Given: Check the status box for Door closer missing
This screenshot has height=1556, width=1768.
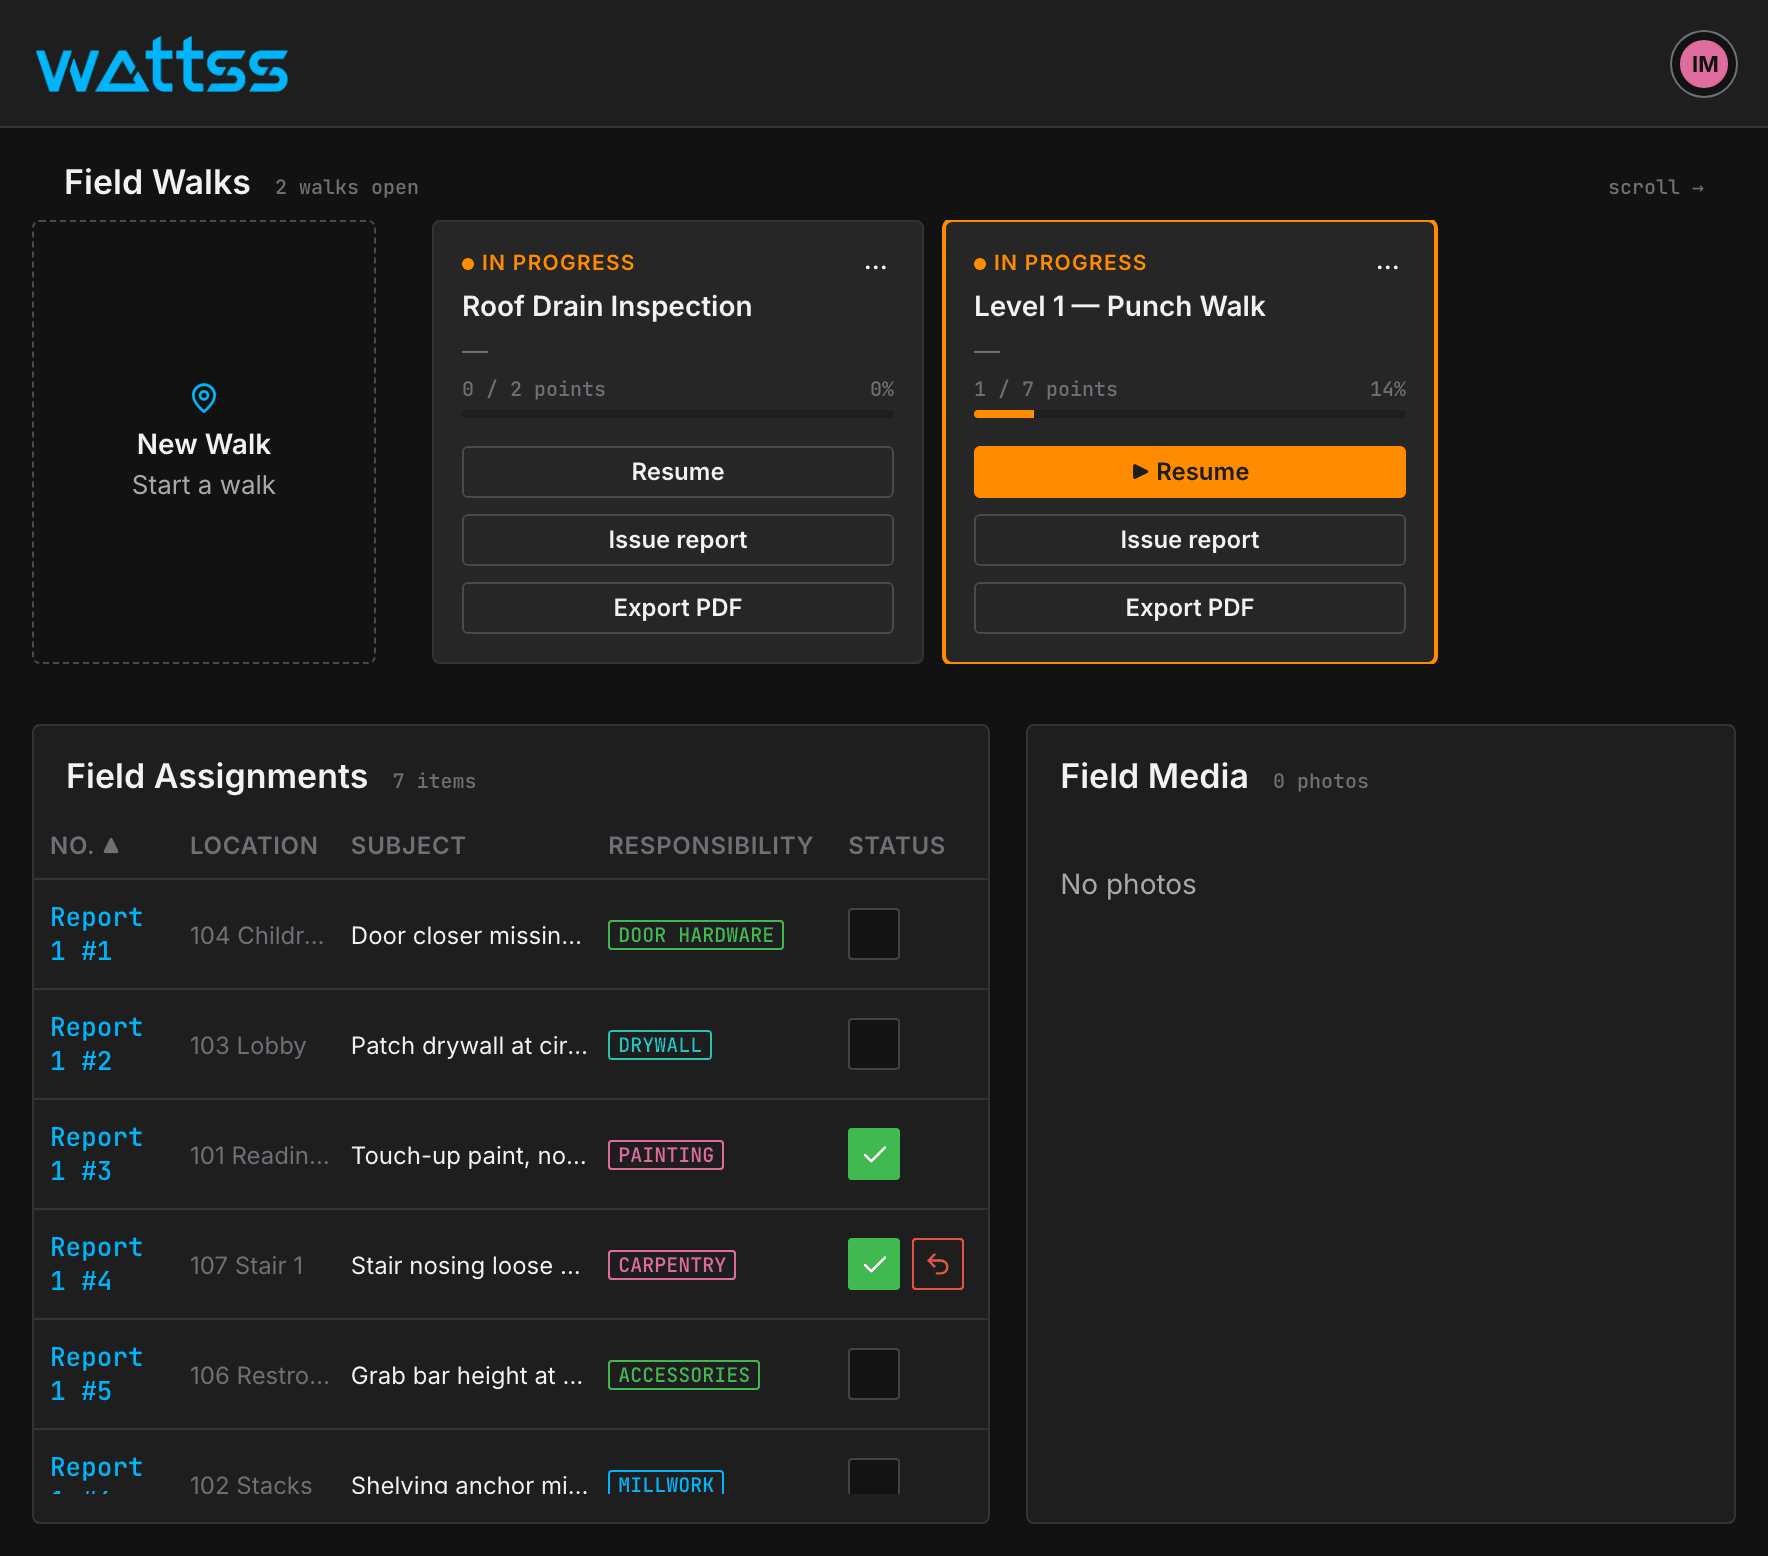Looking at the screenshot, I should point(874,934).
